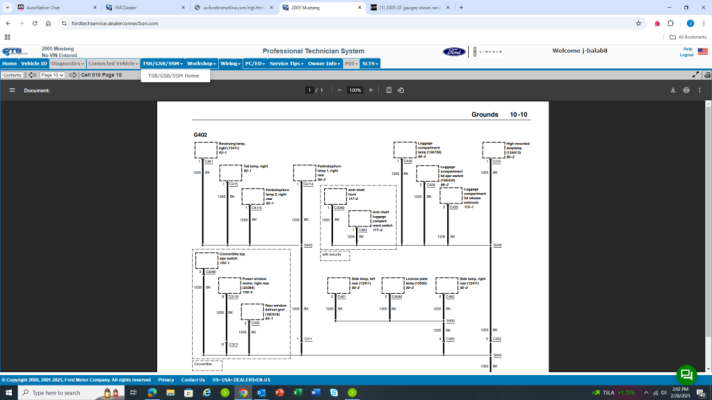This screenshot has width=712, height=400.
Task: Bookmark this page with the star
Action: coord(638,23)
